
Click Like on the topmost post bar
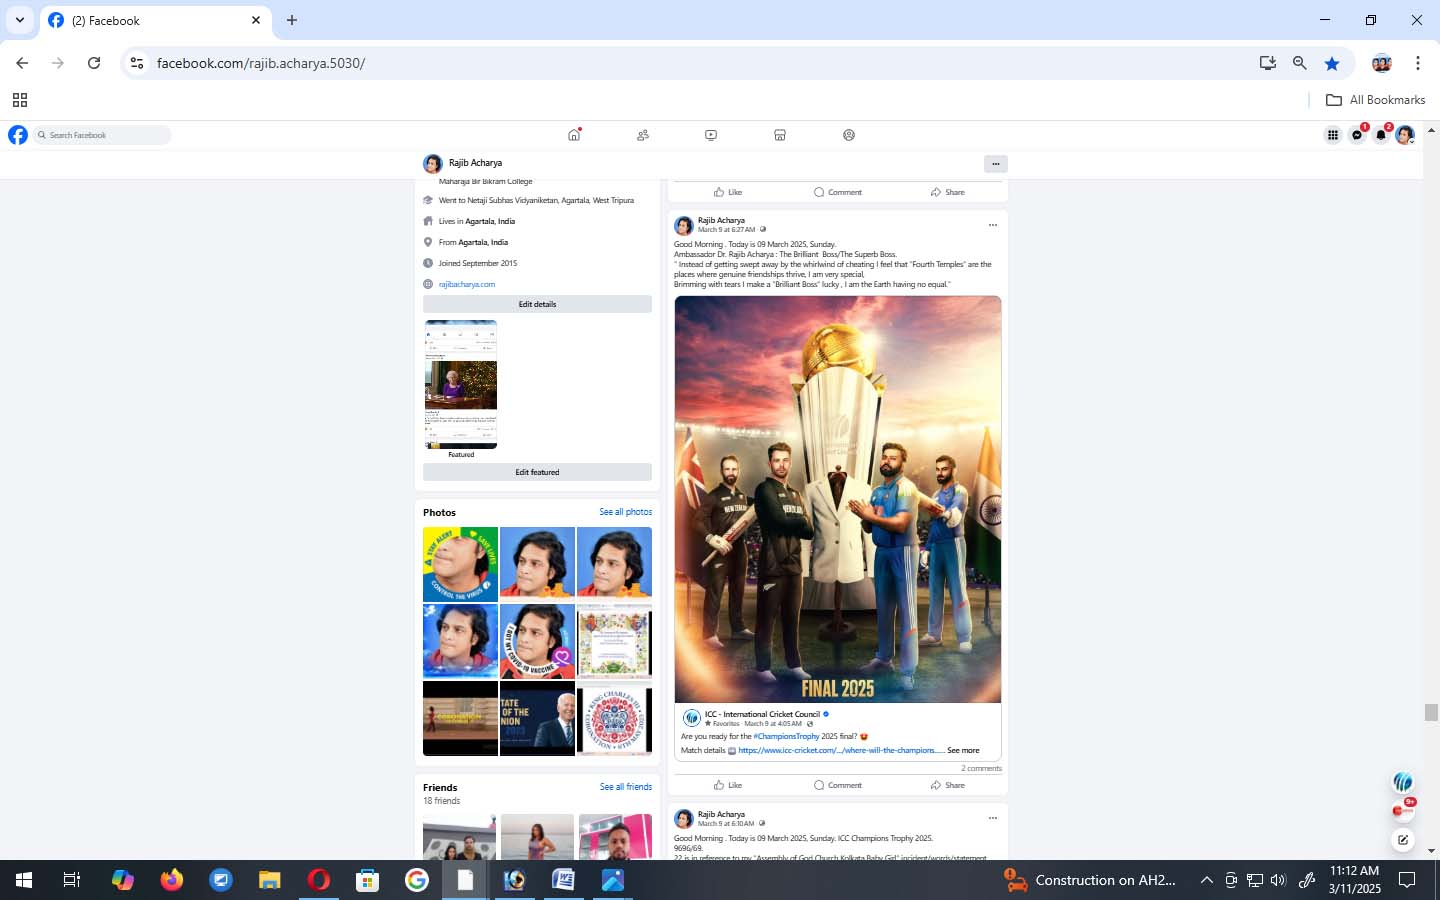728,192
